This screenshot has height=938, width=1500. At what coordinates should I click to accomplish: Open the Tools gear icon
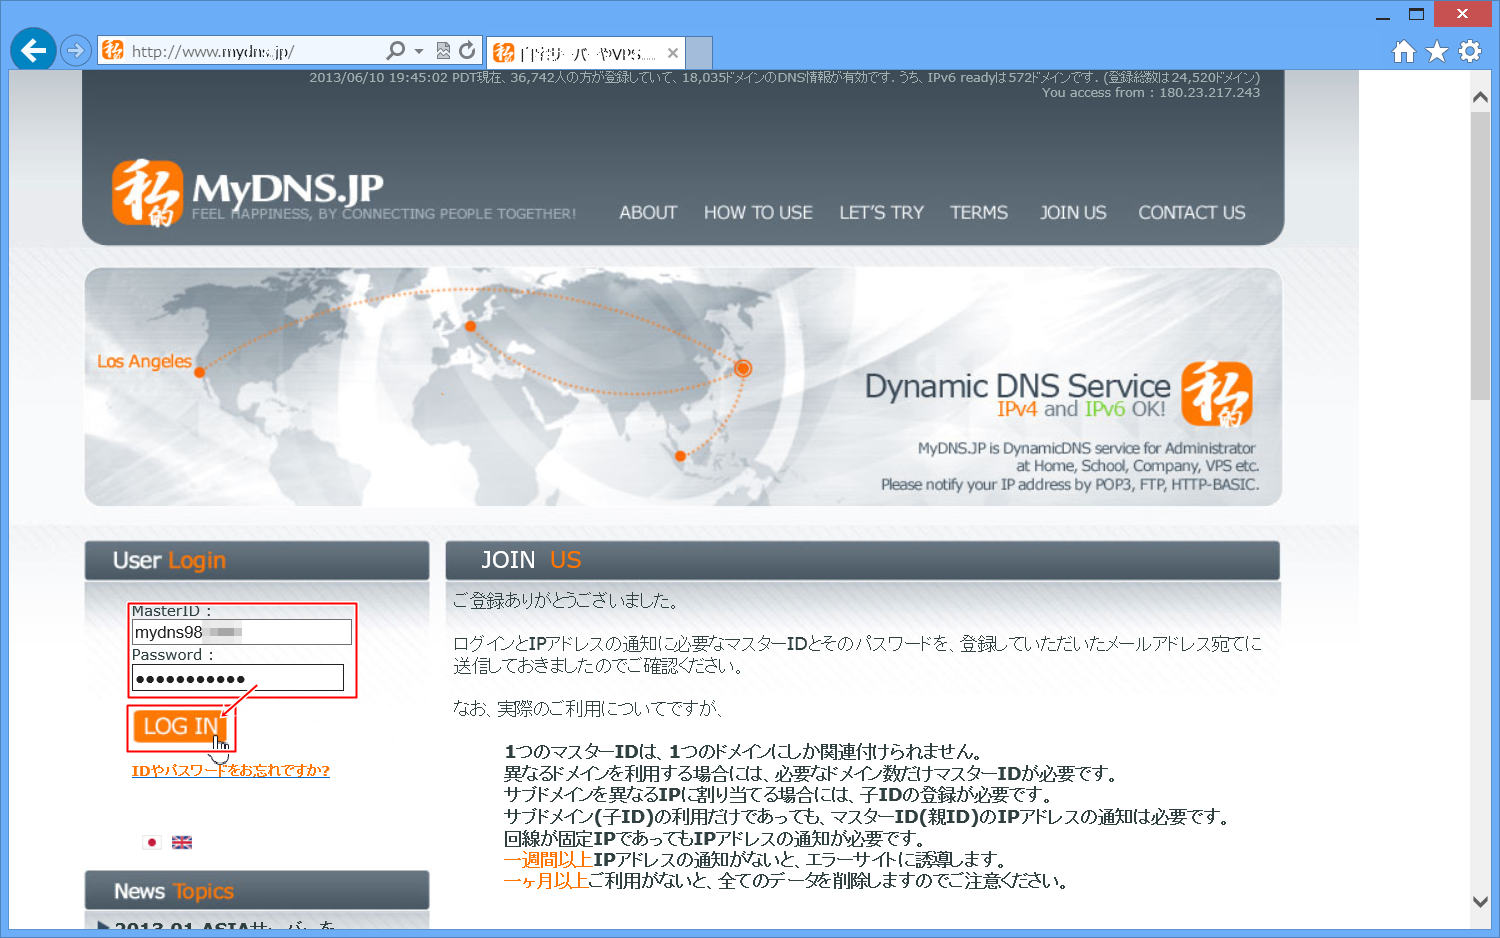(x=1469, y=52)
